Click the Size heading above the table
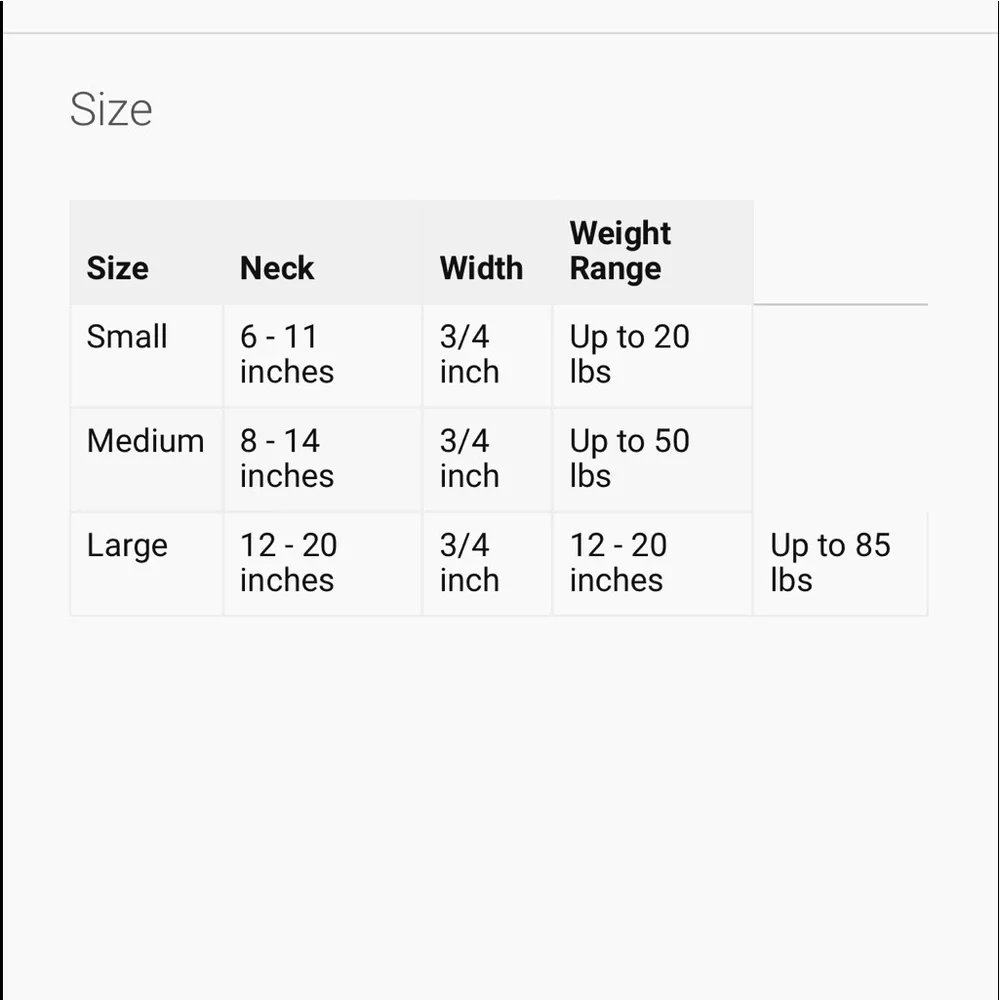Screen dimensions: 1000x1000 click(x=111, y=109)
